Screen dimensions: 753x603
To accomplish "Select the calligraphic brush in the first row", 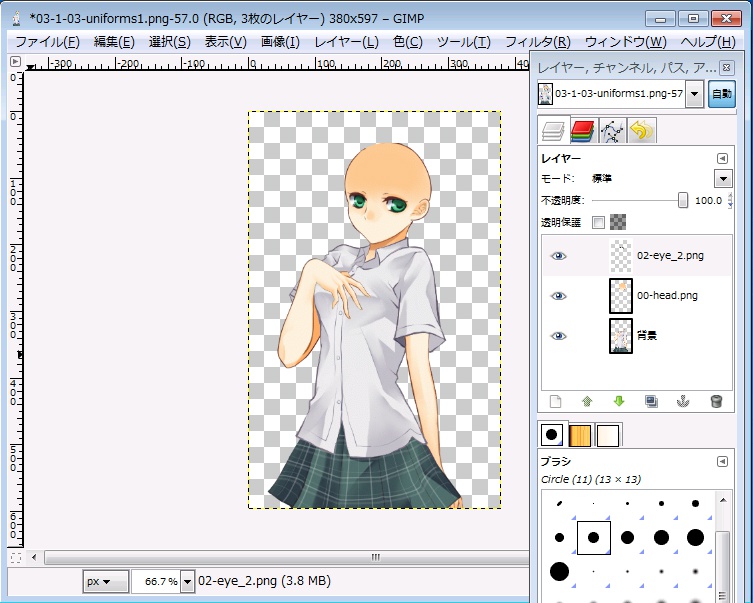I will tap(559, 504).
